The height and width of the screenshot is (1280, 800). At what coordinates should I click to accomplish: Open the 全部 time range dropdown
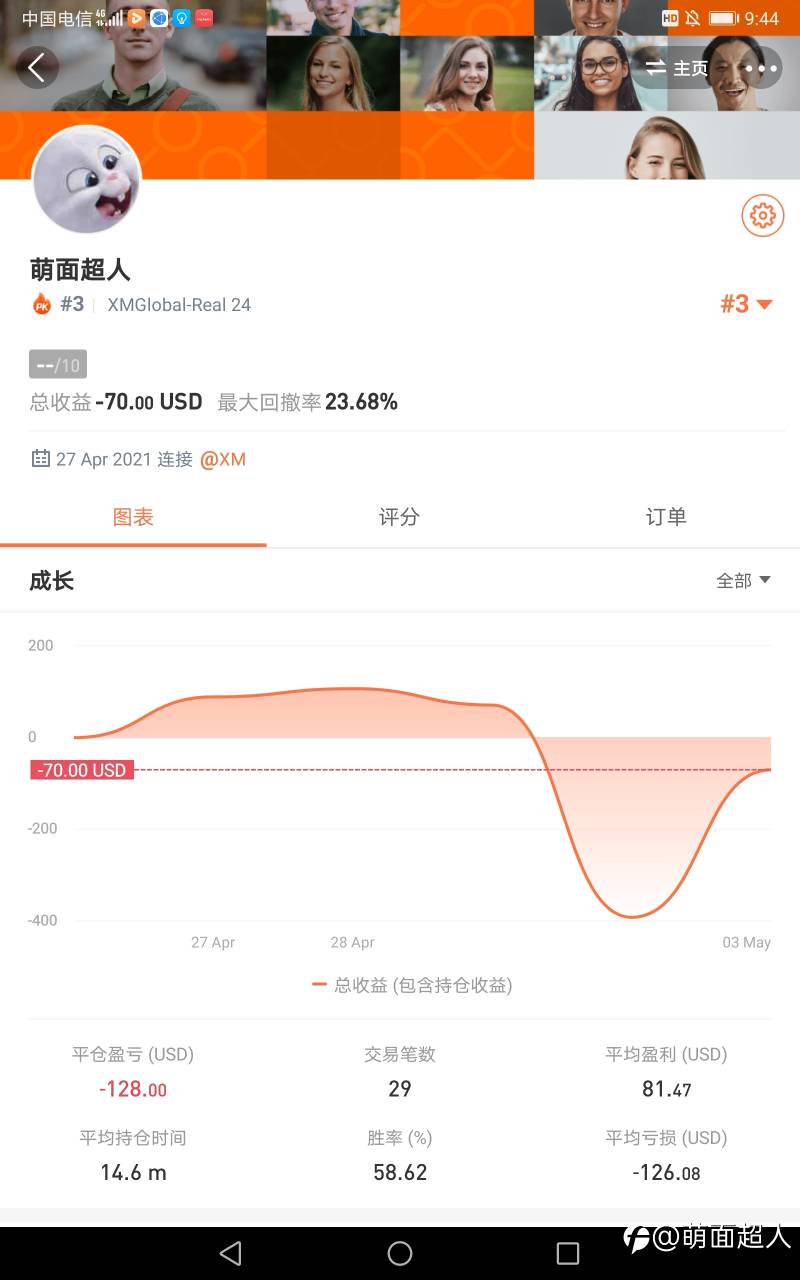[743, 581]
